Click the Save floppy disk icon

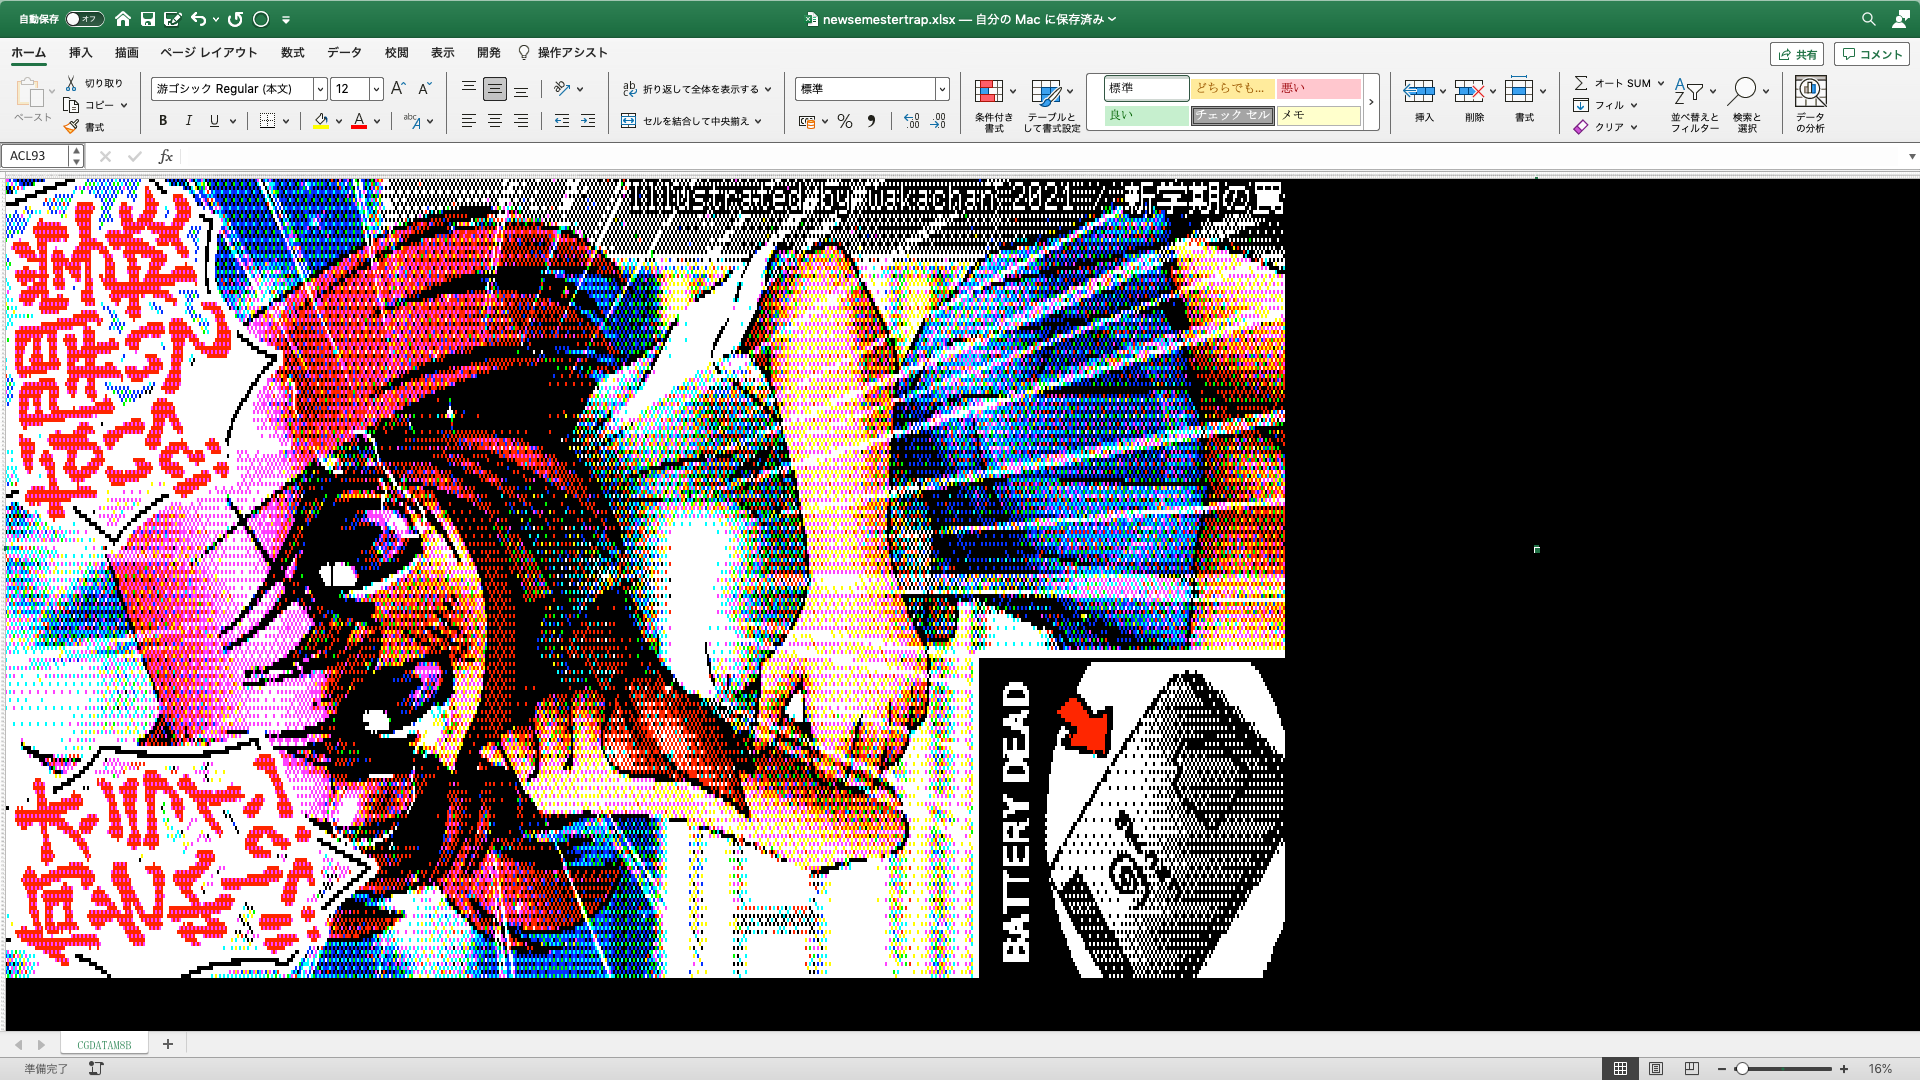coord(148,19)
